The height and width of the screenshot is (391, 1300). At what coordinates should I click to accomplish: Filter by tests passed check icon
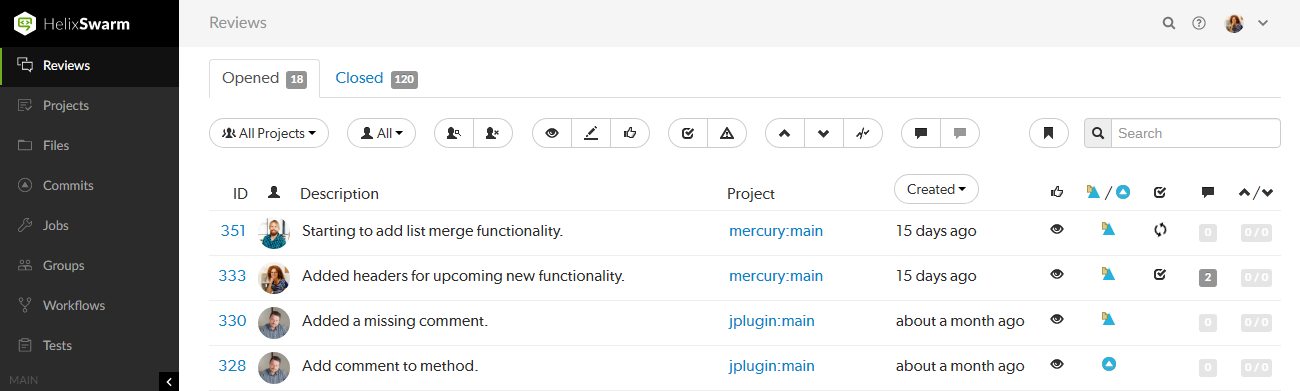687,133
